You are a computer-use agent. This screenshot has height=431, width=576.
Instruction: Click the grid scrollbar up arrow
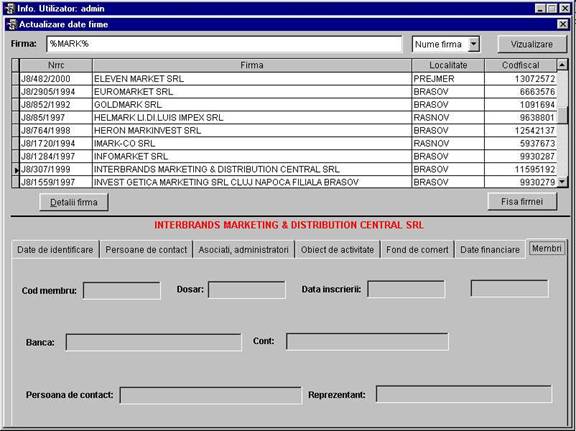562,65
